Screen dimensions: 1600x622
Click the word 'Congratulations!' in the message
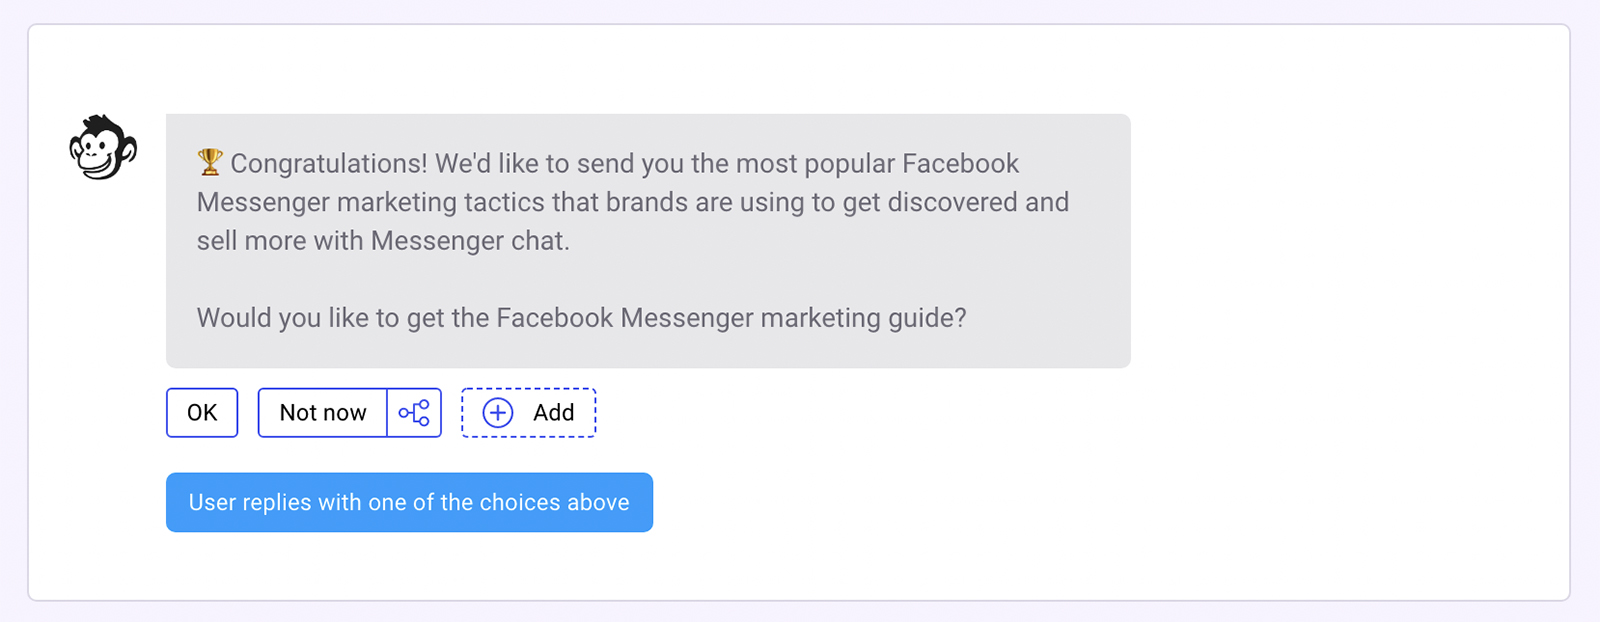[329, 163]
